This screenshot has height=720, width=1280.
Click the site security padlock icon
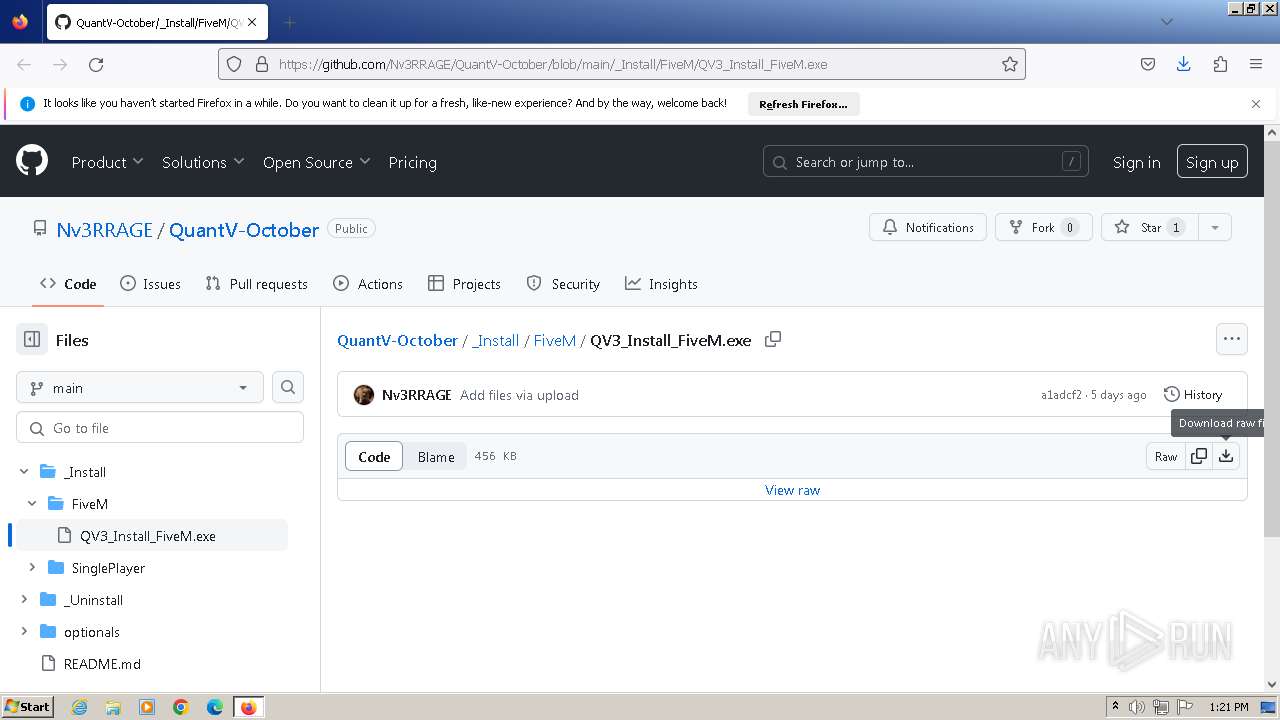pos(262,64)
